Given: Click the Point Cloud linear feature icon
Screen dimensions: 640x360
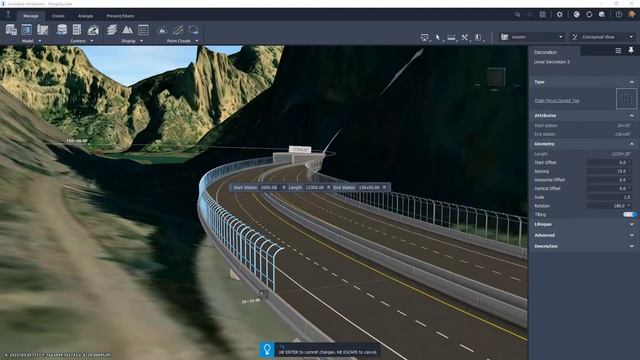Looking at the screenshot, I should click(178, 30).
